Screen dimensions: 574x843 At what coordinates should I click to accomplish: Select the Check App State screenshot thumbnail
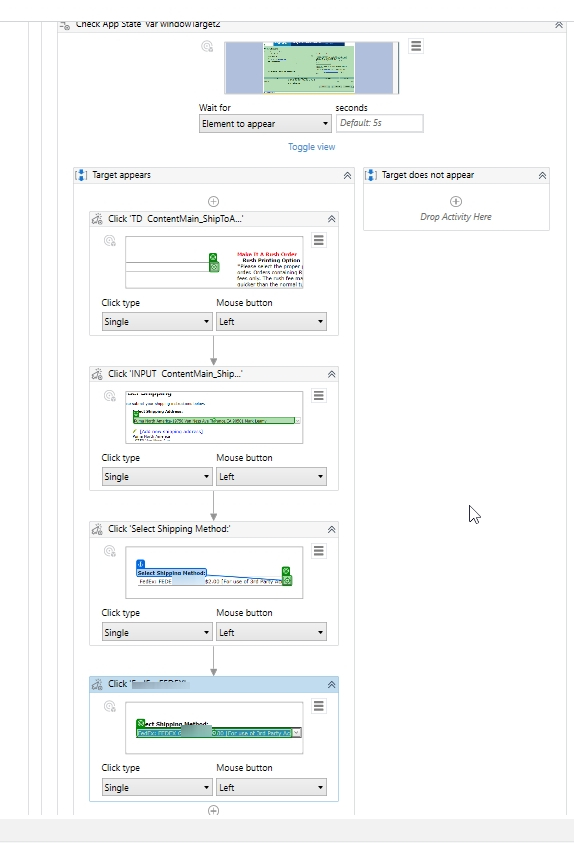pyautogui.click(x=312, y=68)
